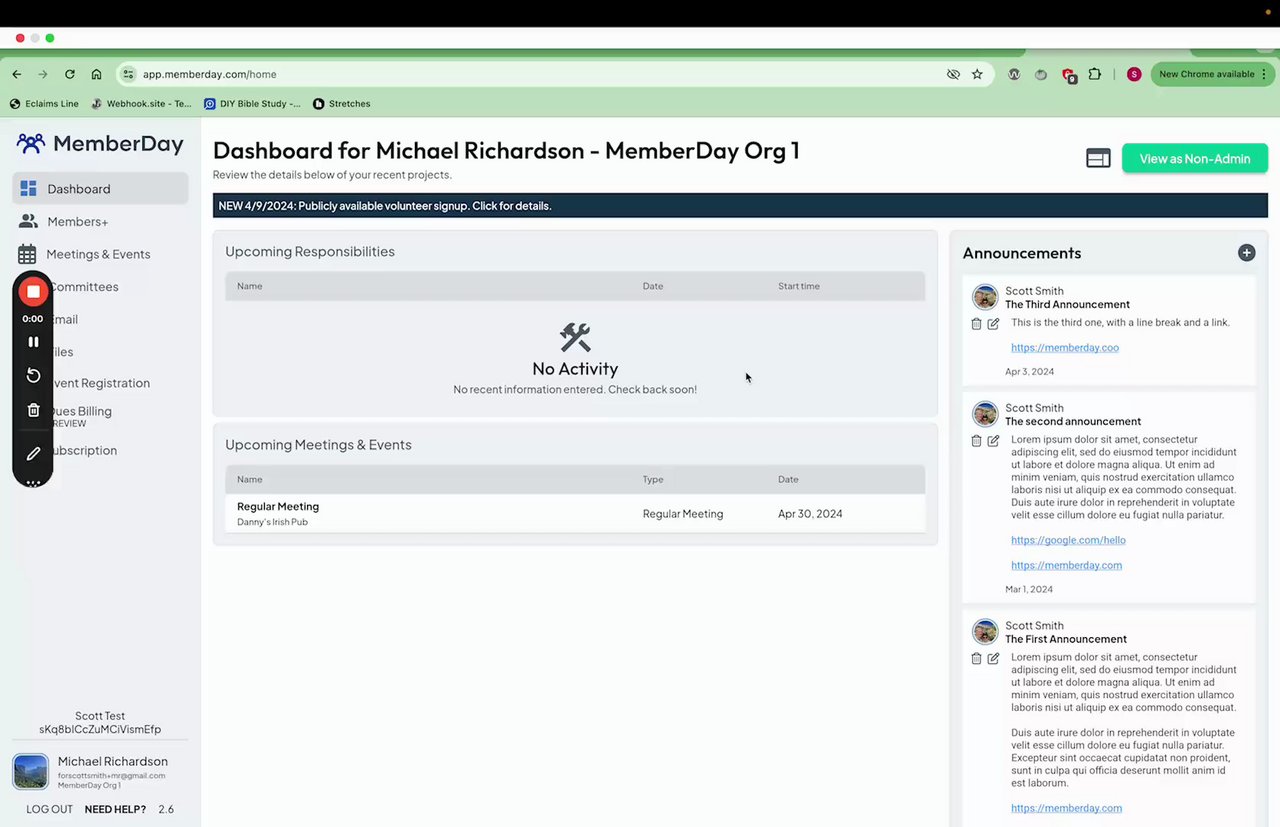
Task: Reload the page
Action: point(70,74)
